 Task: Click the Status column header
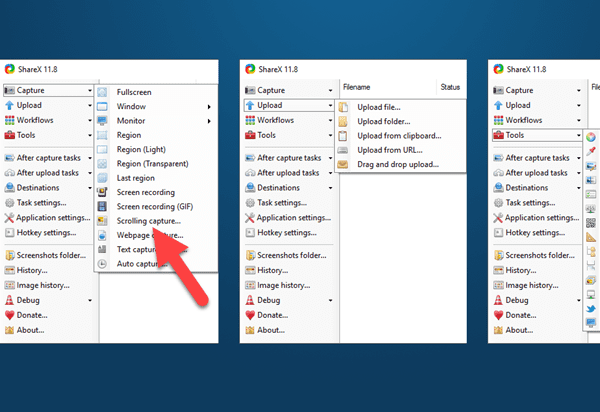[450, 87]
